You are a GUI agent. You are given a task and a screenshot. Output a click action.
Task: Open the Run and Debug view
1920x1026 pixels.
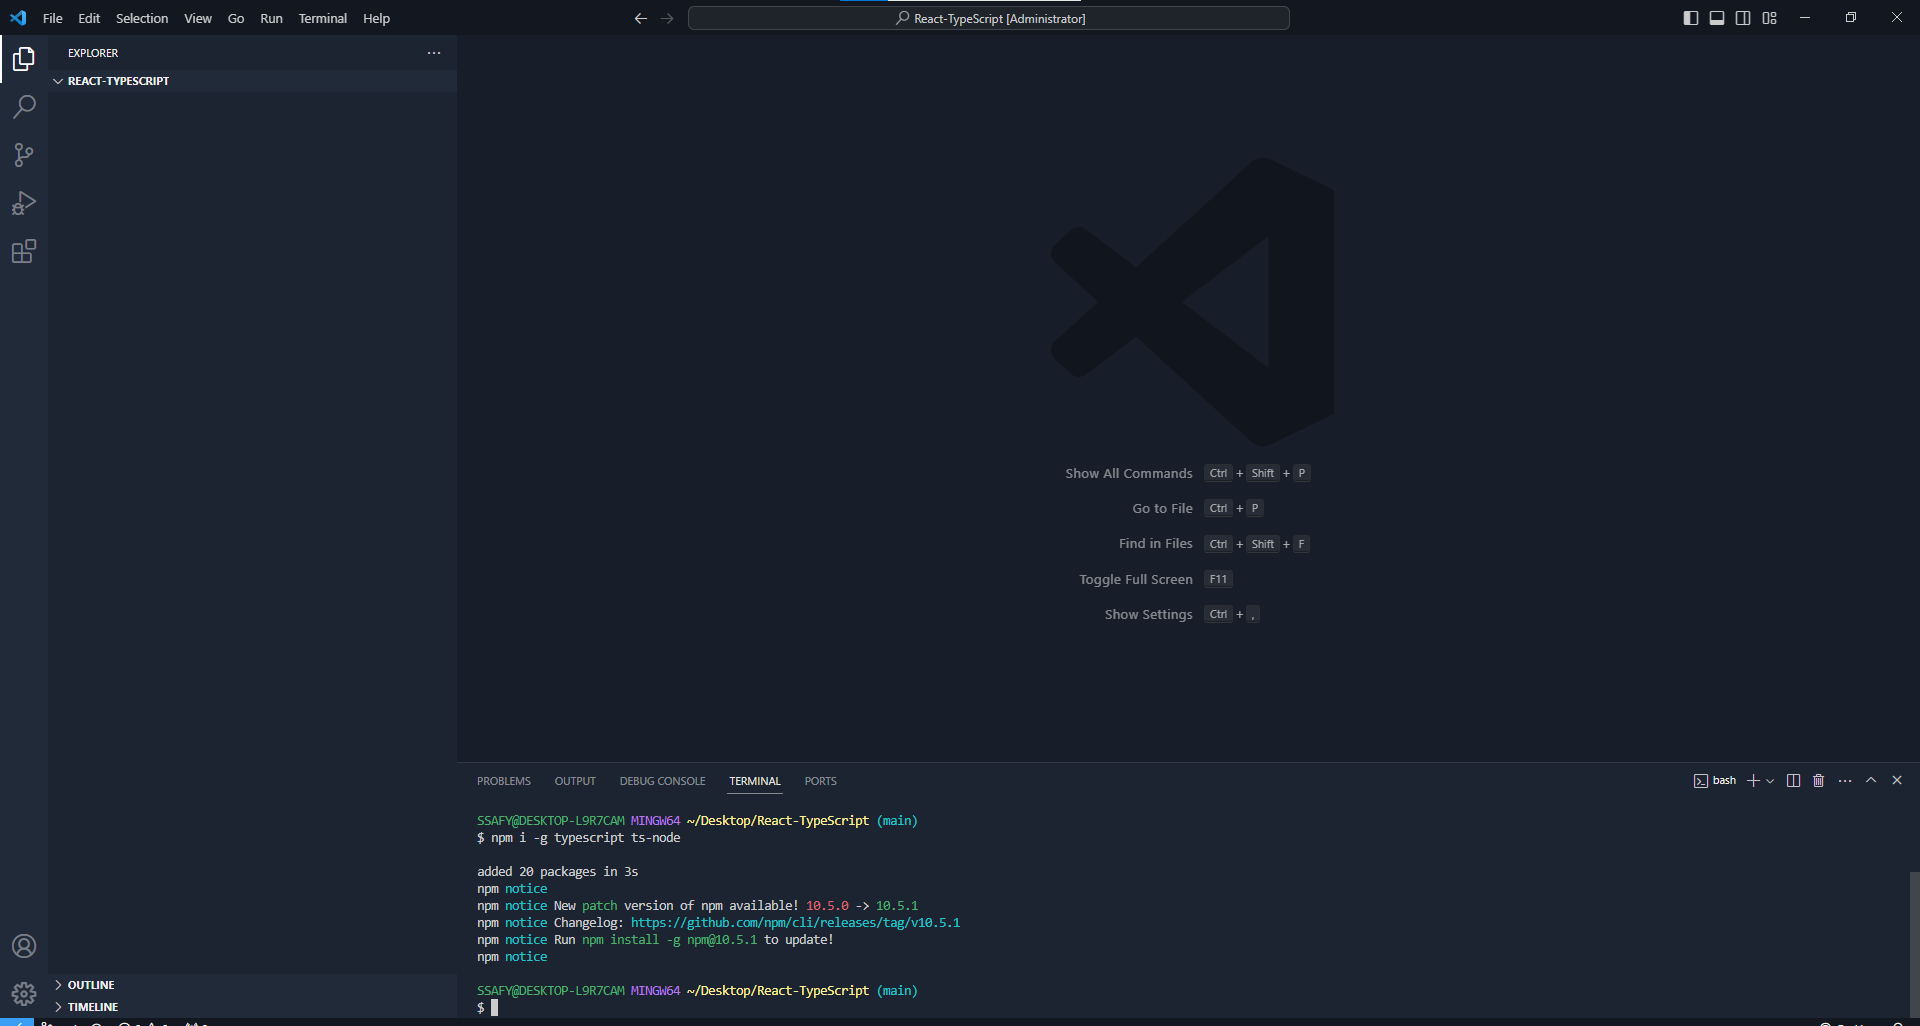24,203
